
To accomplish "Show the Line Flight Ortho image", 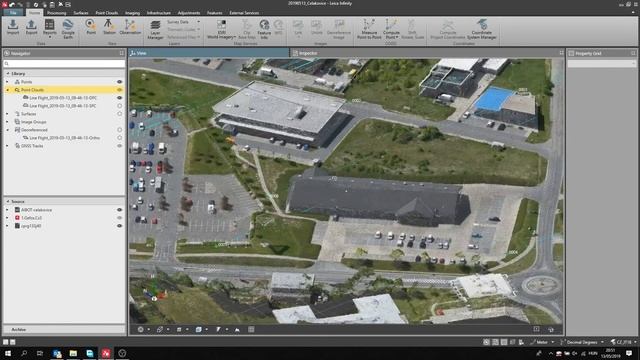I will coord(120,138).
